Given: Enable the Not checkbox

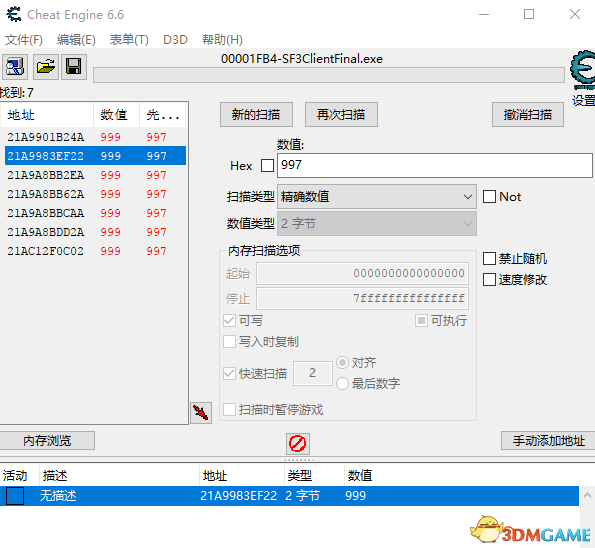Looking at the screenshot, I should click(489, 197).
